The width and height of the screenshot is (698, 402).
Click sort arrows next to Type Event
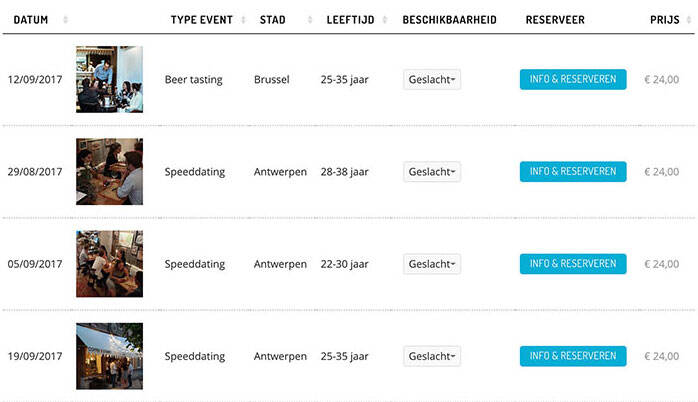click(x=243, y=20)
